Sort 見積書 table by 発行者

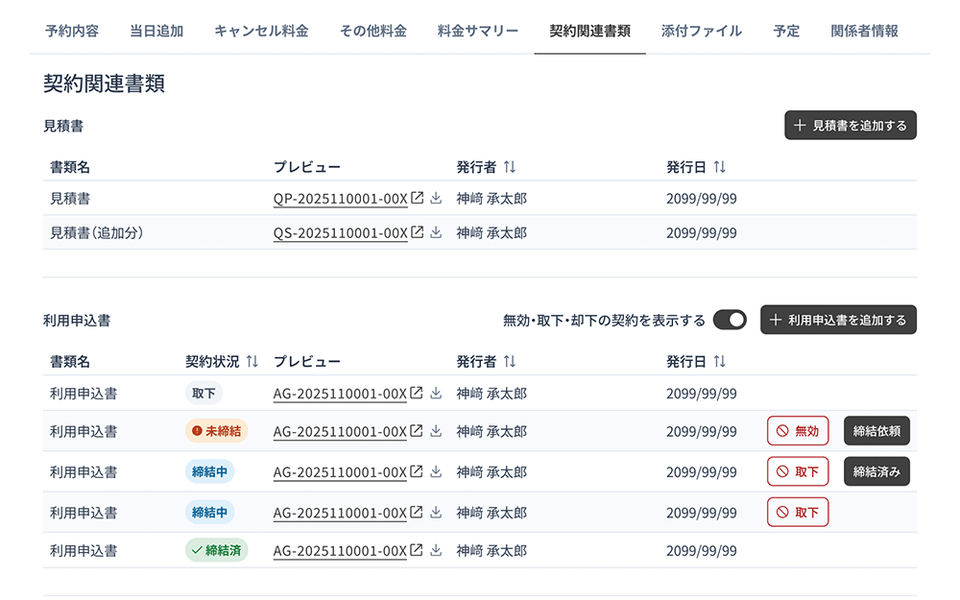coord(510,167)
